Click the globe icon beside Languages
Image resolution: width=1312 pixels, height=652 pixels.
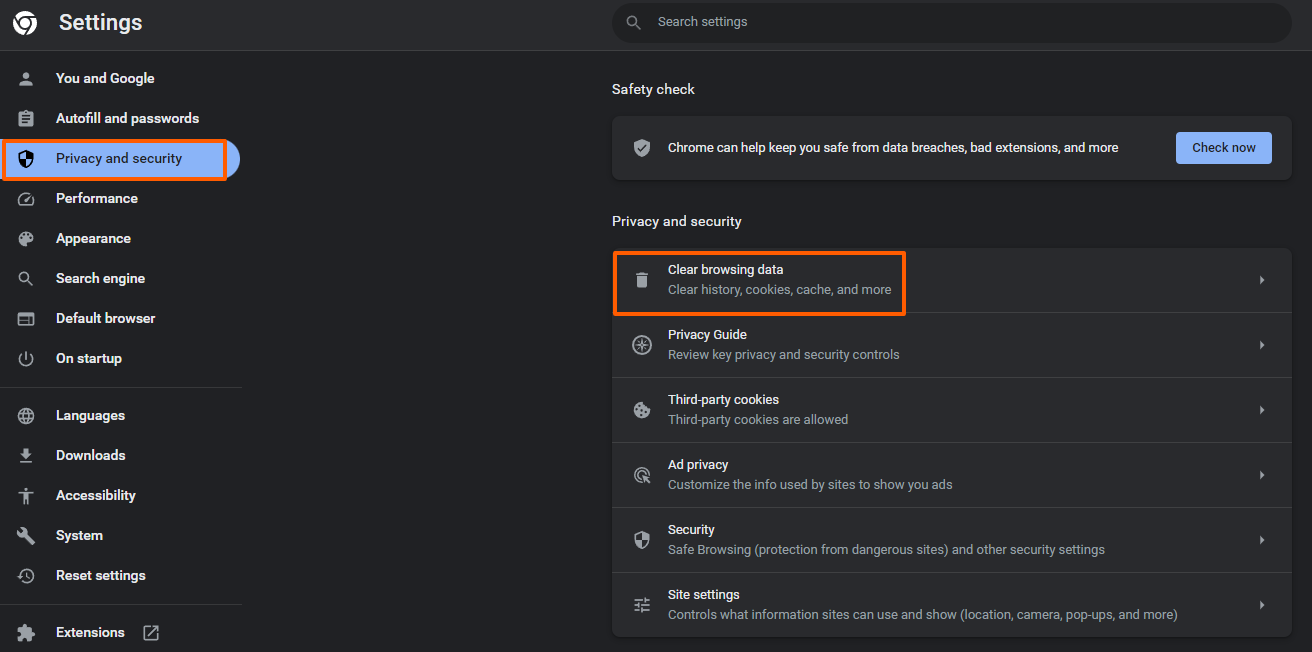[26, 415]
